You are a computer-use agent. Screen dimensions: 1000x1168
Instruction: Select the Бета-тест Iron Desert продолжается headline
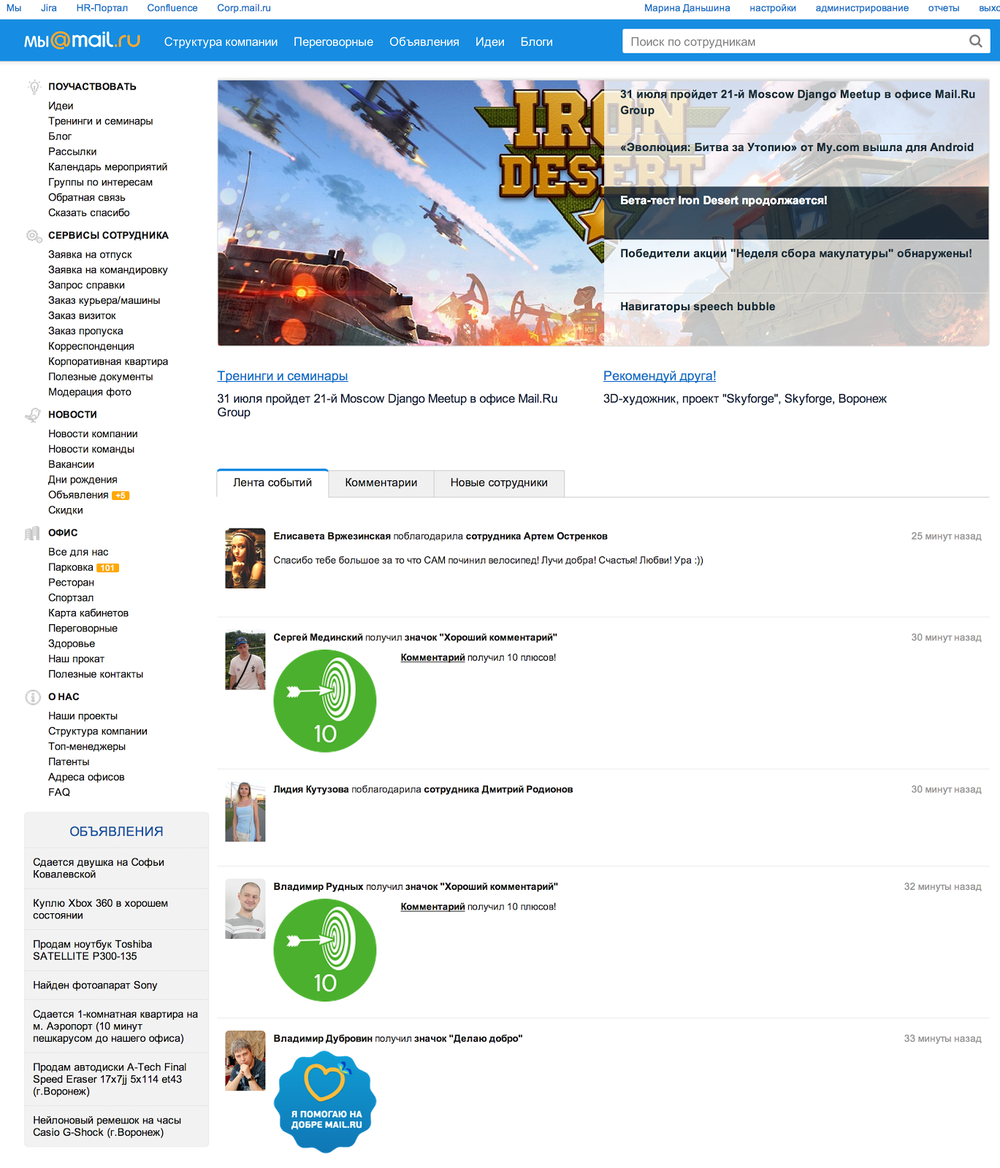tap(724, 200)
